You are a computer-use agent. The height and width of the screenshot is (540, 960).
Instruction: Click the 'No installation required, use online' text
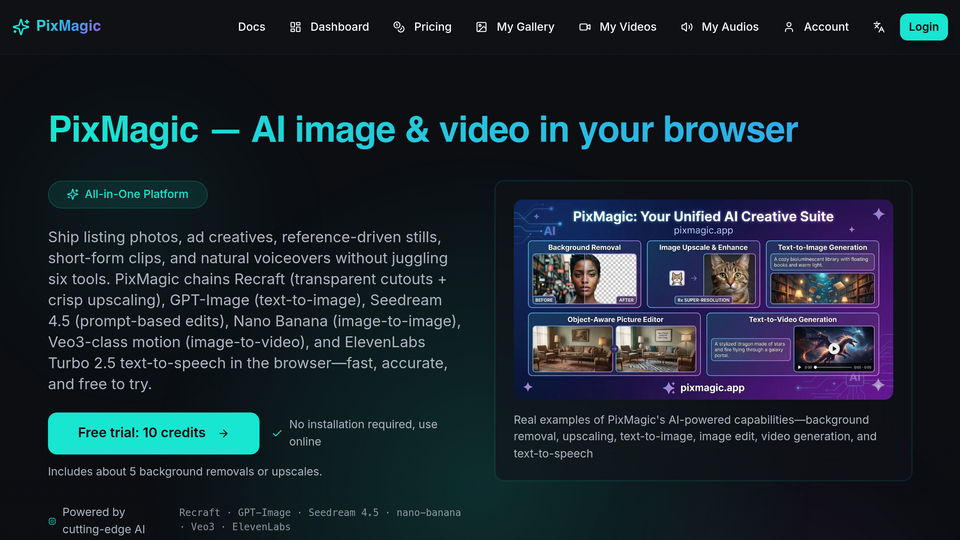[363, 433]
